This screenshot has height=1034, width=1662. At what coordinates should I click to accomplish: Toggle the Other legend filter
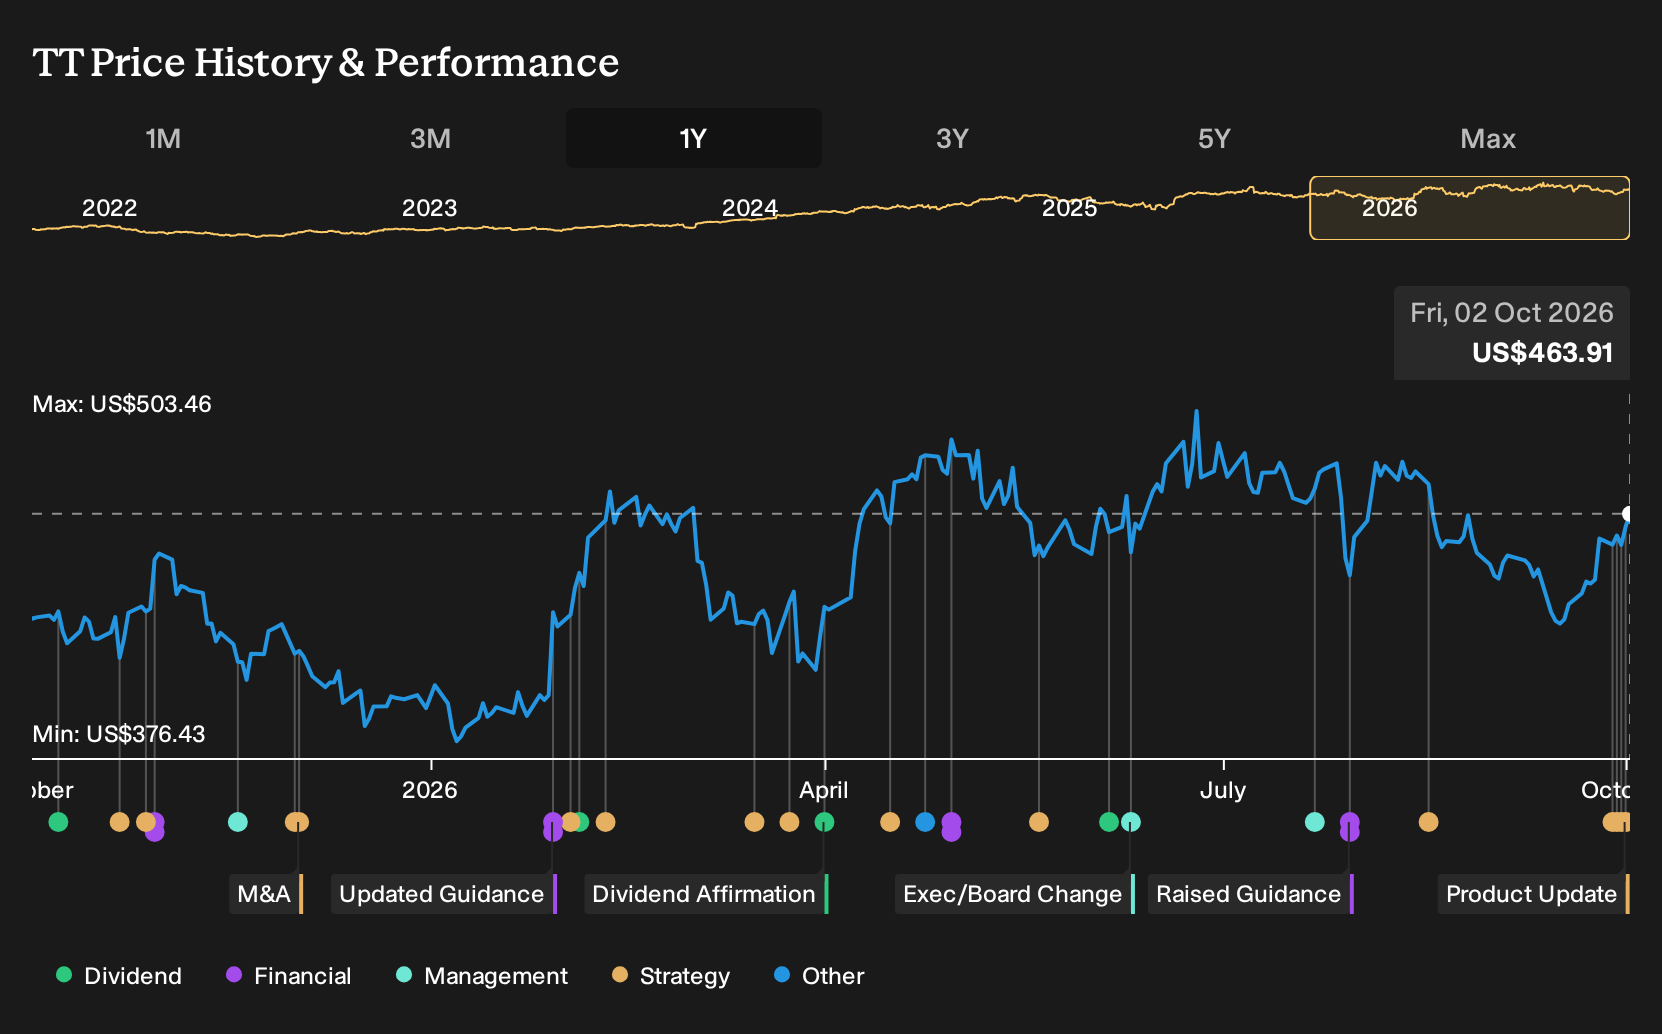point(819,976)
